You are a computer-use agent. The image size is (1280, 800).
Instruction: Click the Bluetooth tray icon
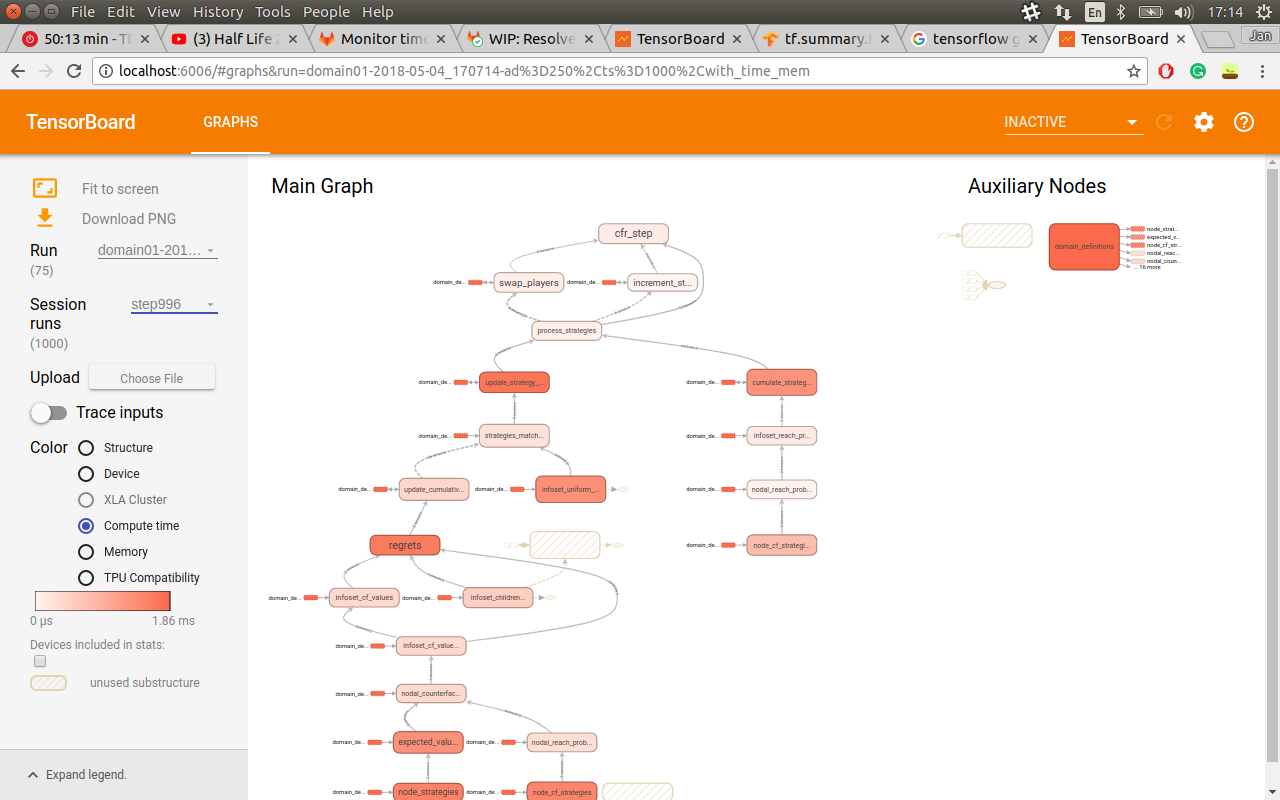[x=1122, y=12]
